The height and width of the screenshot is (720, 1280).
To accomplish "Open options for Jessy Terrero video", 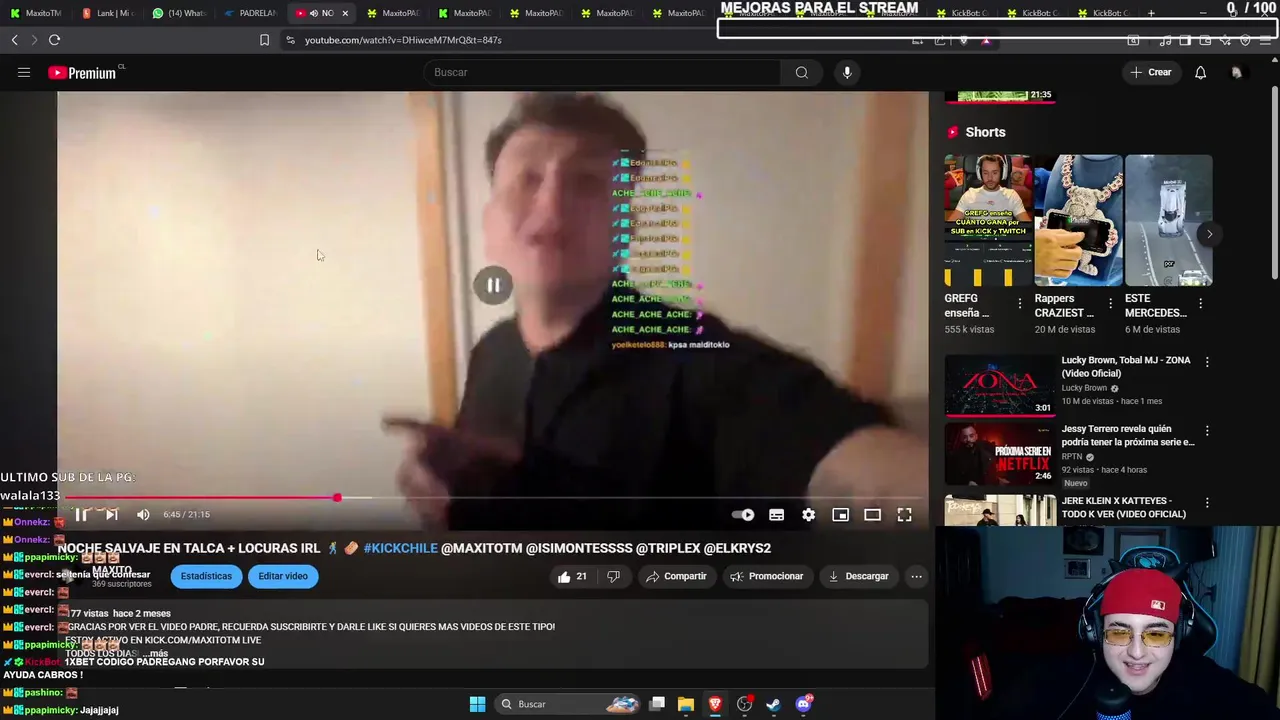I will click(x=1207, y=431).
